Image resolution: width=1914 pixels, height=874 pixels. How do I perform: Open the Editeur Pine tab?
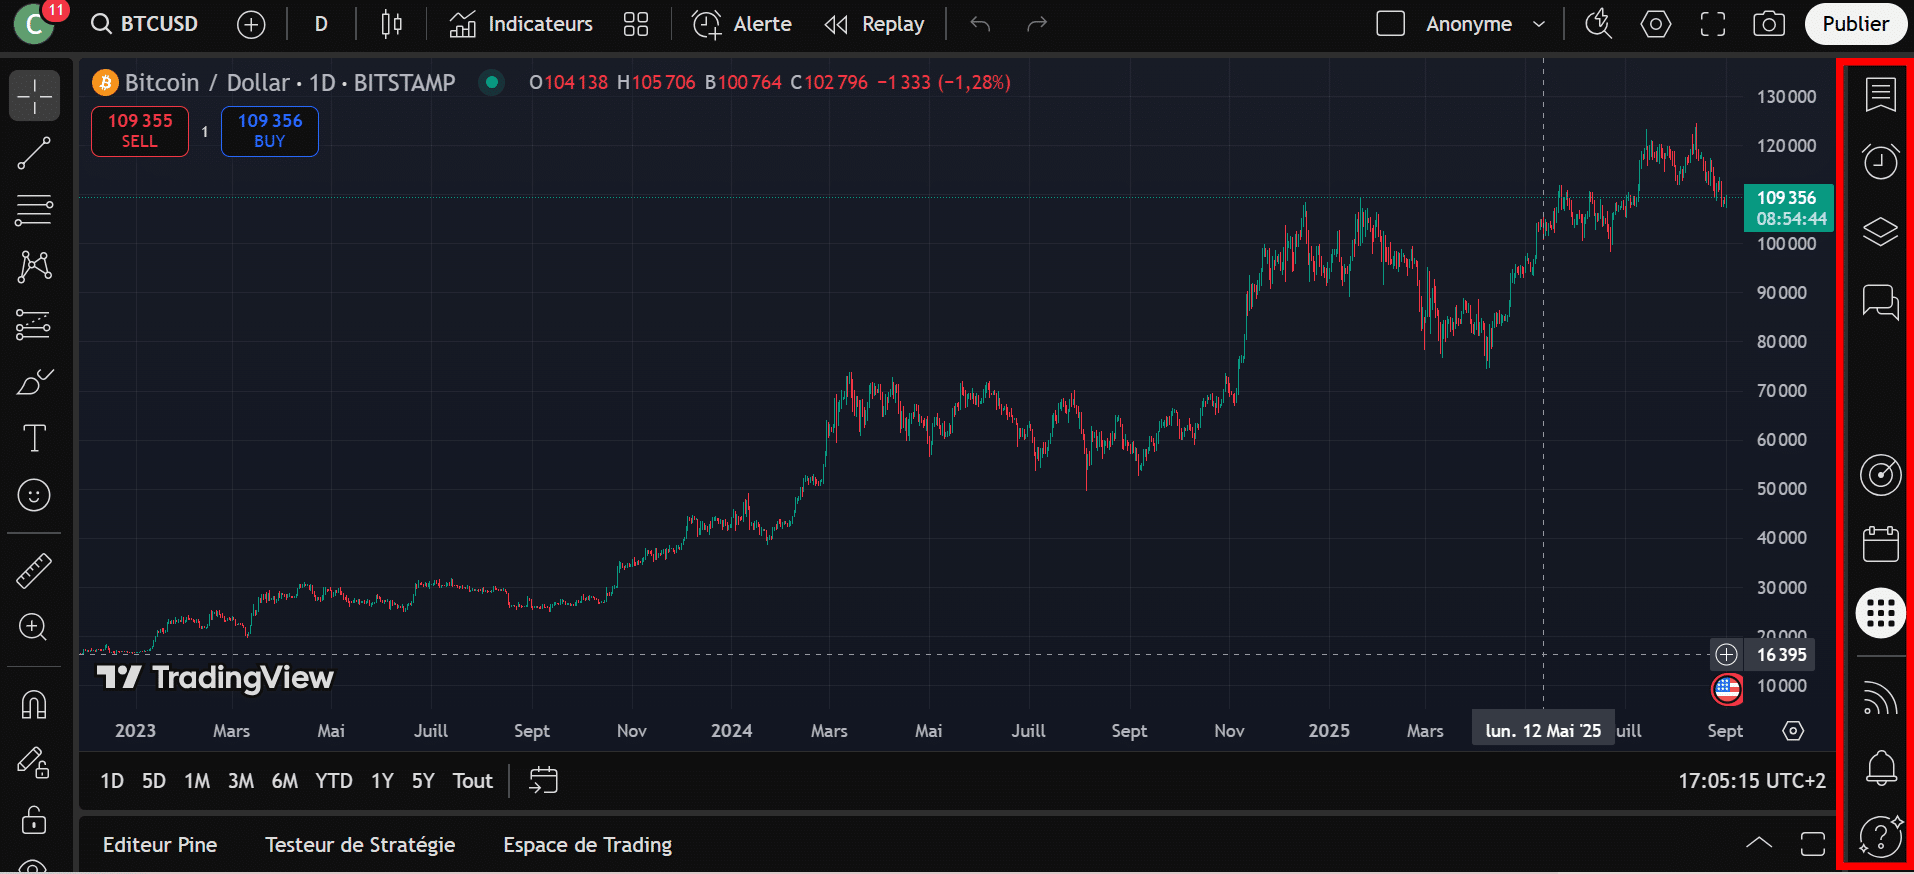point(160,845)
